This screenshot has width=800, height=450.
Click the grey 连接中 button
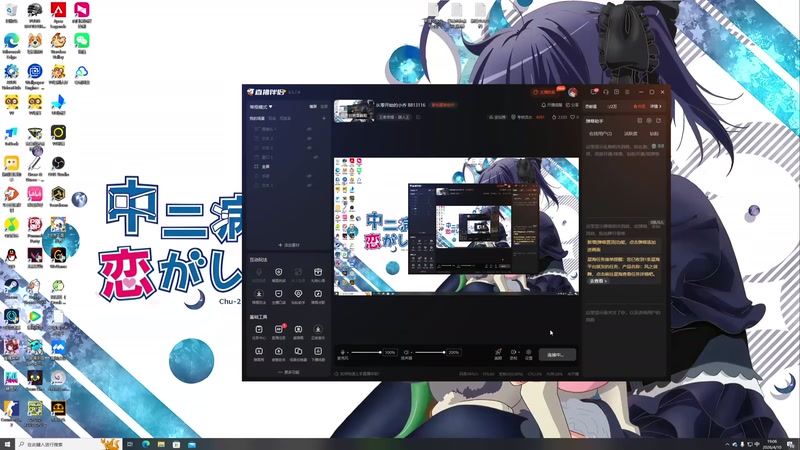(557, 355)
